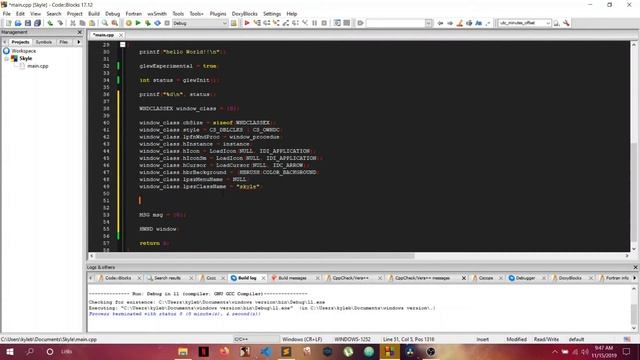Close the Logs & others panel
Viewport: 640px width, 360px height.
(635, 267)
